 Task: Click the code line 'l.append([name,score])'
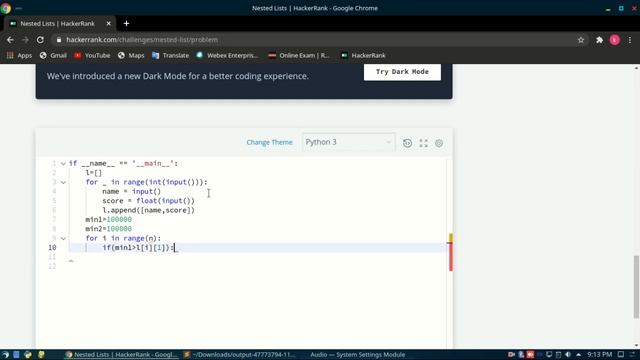click(149, 210)
